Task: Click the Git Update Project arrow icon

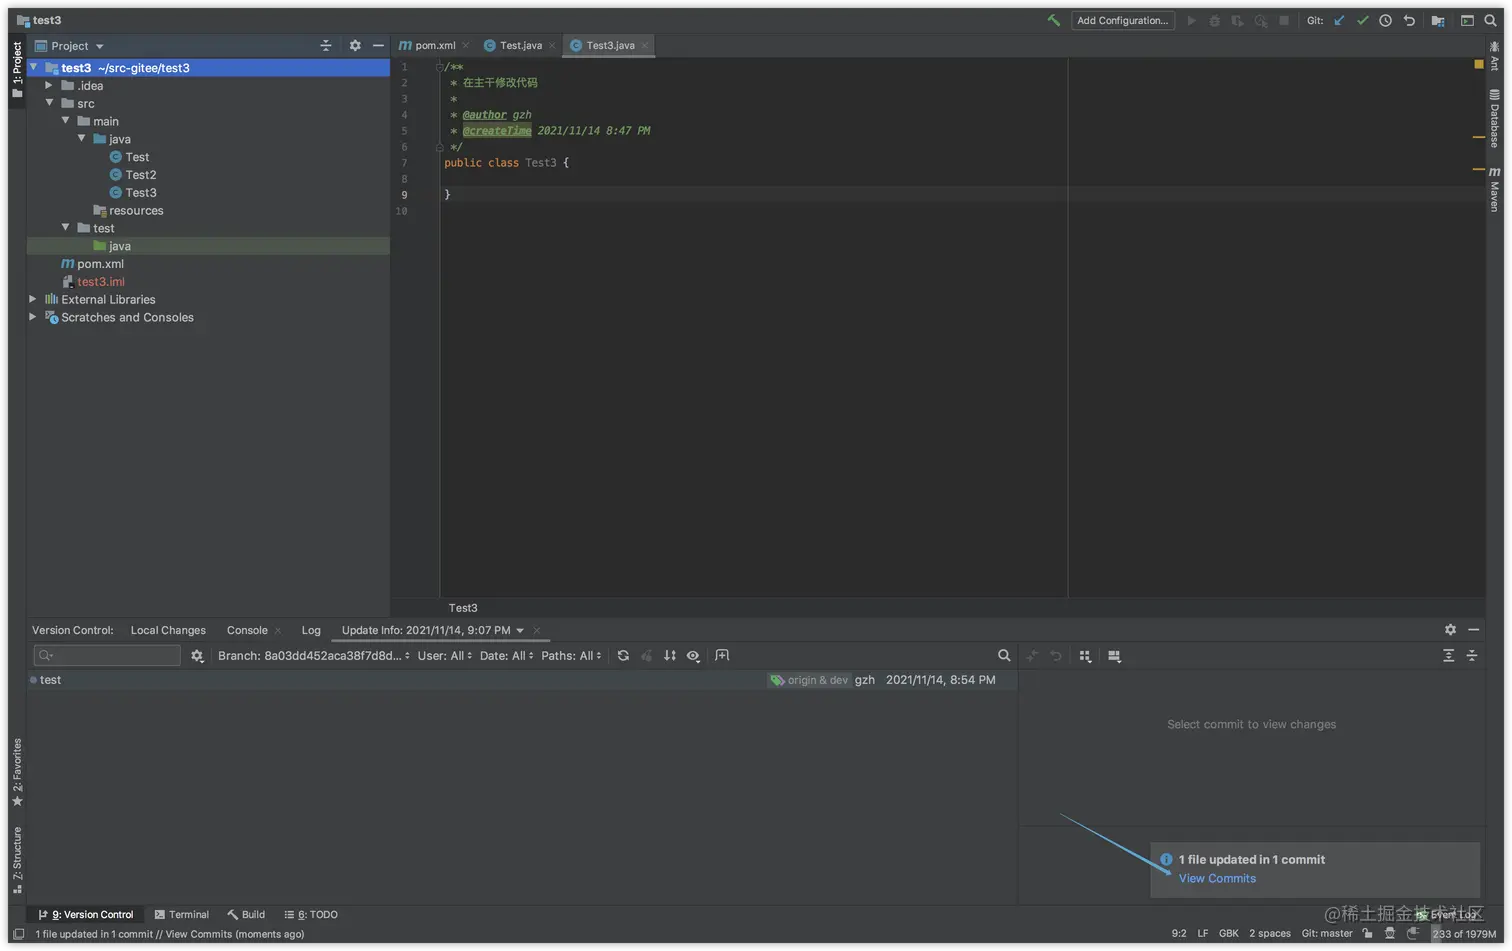Action: 1339,20
